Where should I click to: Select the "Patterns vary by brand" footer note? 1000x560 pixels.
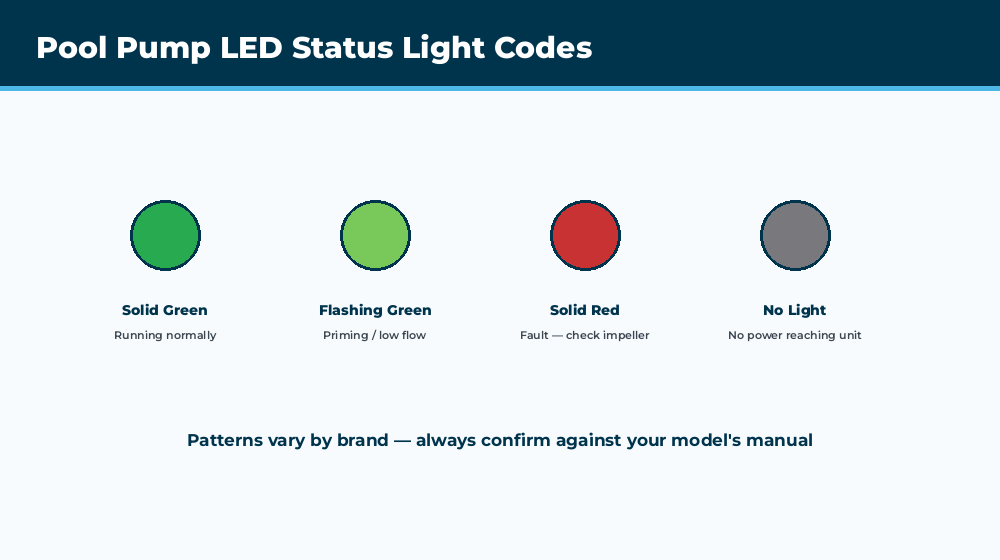tap(499, 440)
